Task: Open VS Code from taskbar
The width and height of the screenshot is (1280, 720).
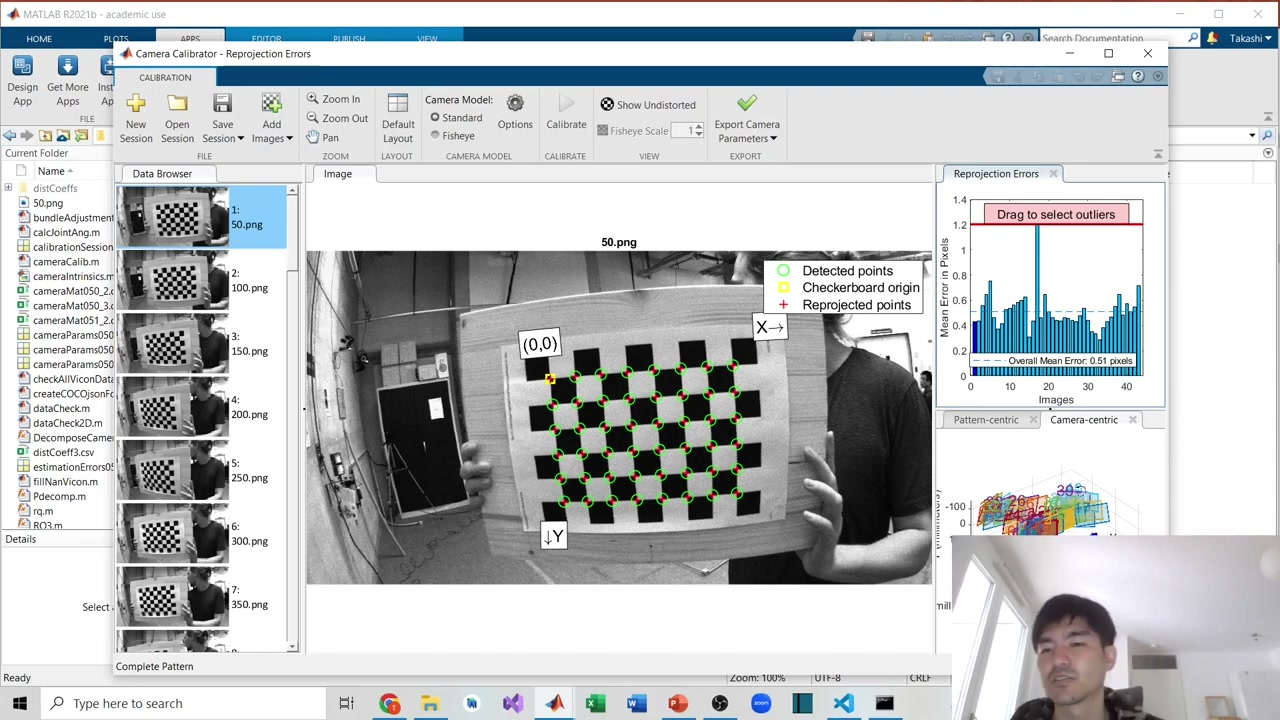Action: pyautogui.click(x=844, y=703)
